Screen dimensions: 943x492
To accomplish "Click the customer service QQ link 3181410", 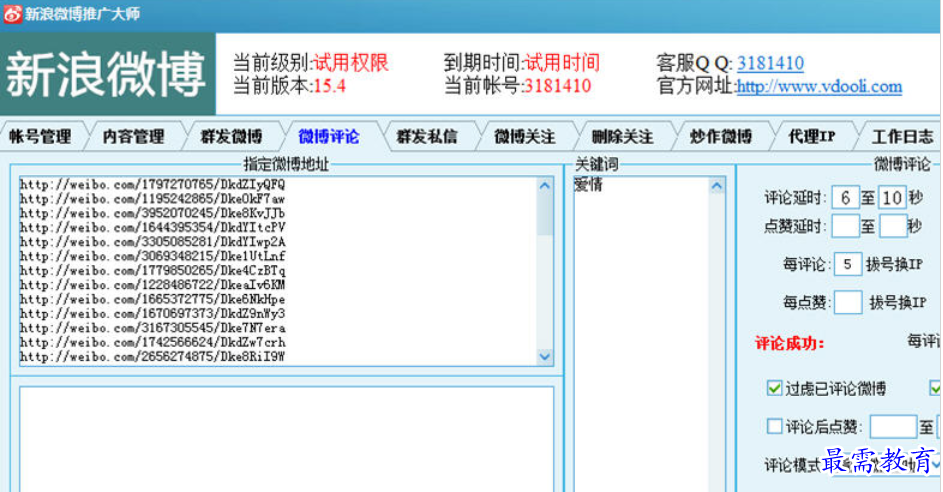I will [770, 63].
